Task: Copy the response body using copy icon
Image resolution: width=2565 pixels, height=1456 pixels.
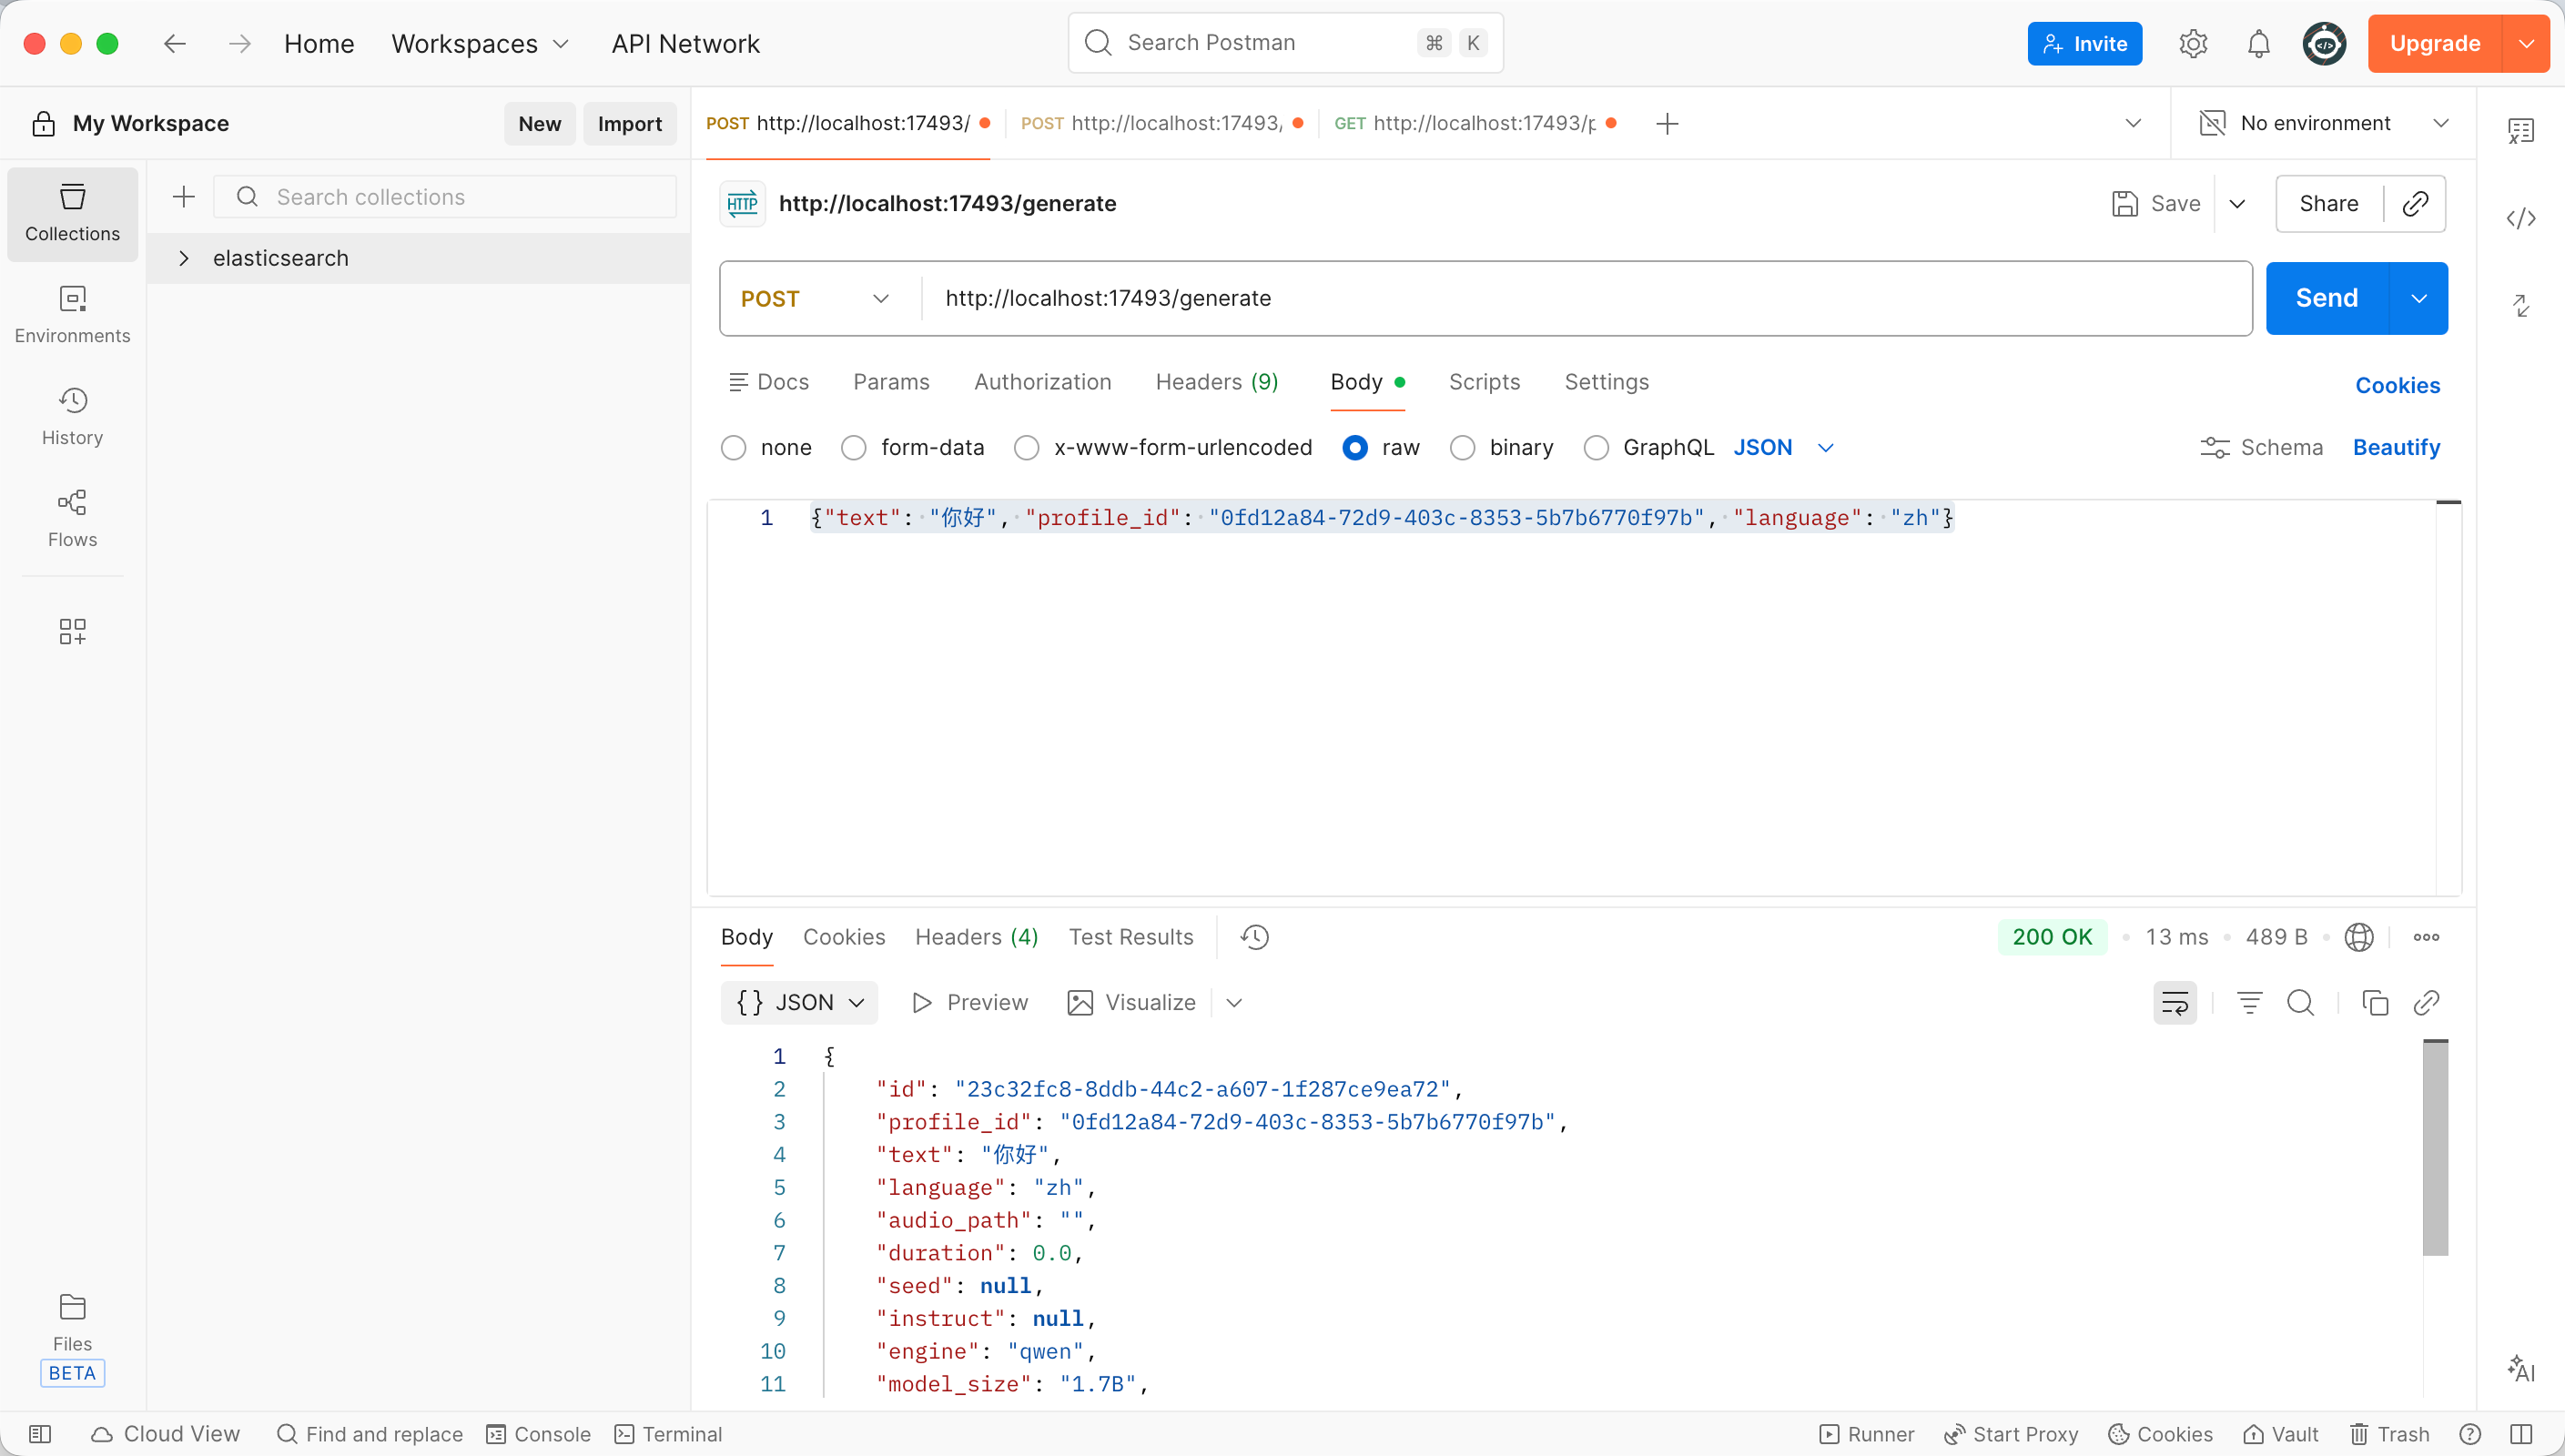Action: [2374, 1003]
